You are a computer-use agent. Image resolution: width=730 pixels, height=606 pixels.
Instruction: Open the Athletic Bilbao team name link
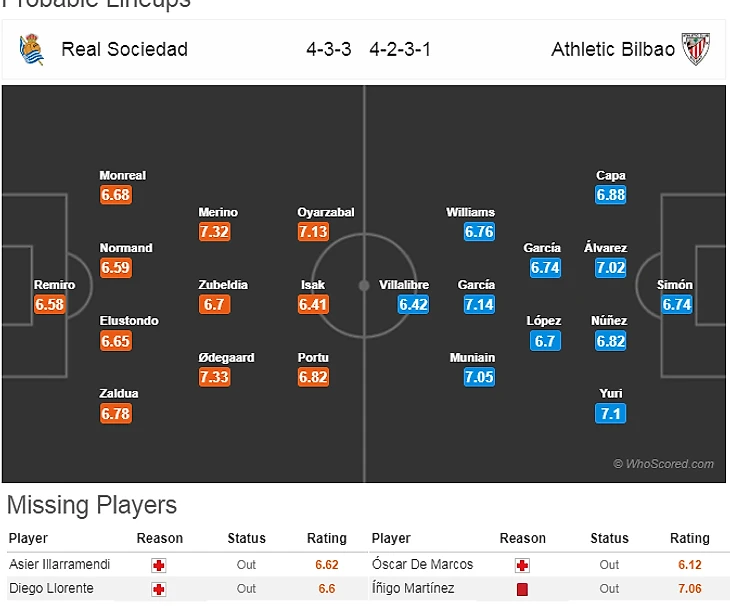[613, 49]
